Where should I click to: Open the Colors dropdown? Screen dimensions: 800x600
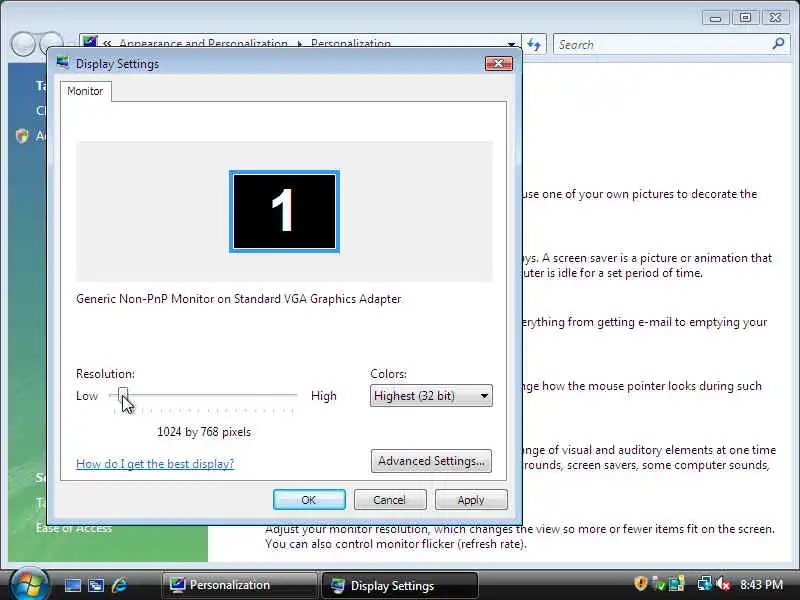431,396
